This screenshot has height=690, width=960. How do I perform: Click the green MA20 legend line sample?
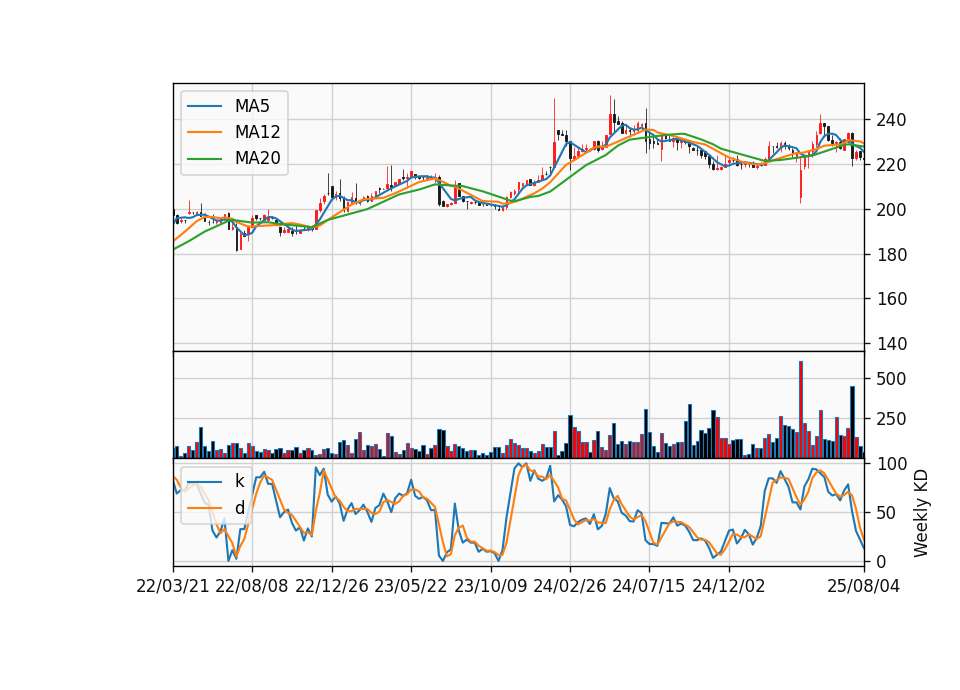pyautogui.click(x=204, y=159)
